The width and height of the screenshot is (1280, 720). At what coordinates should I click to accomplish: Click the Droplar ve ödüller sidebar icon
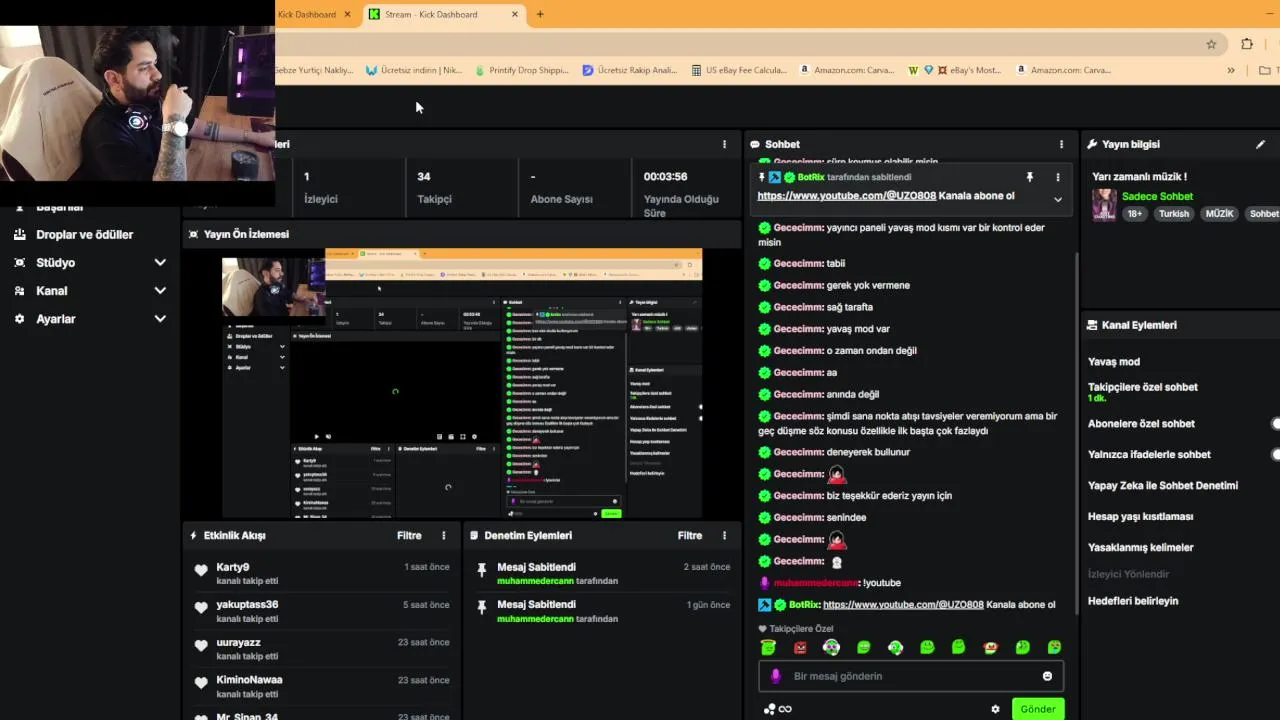pyautogui.click(x=19, y=234)
